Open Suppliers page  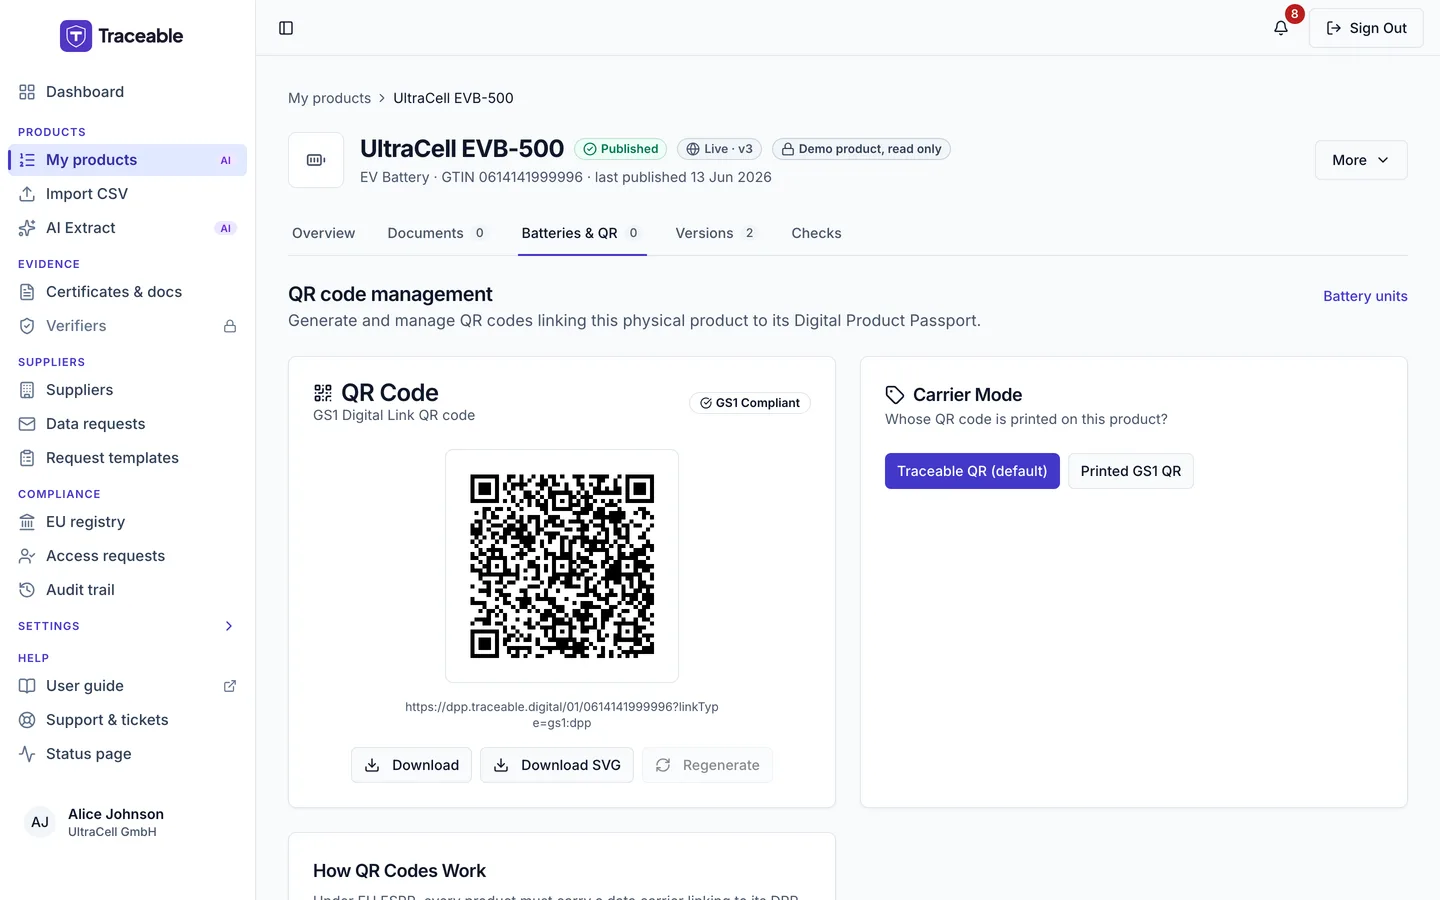tap(127, 390)
